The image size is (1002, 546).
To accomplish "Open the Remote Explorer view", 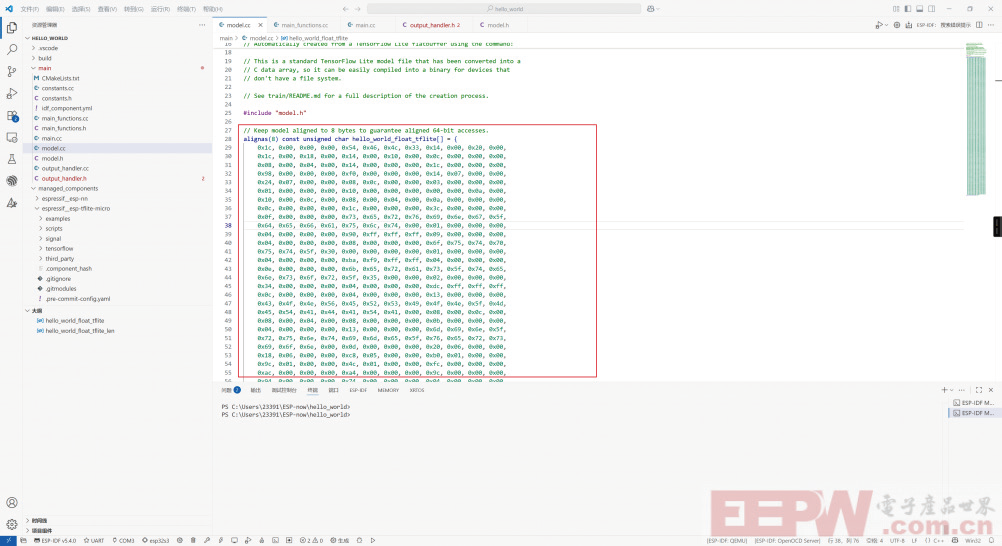I will (x=12, y=137).
